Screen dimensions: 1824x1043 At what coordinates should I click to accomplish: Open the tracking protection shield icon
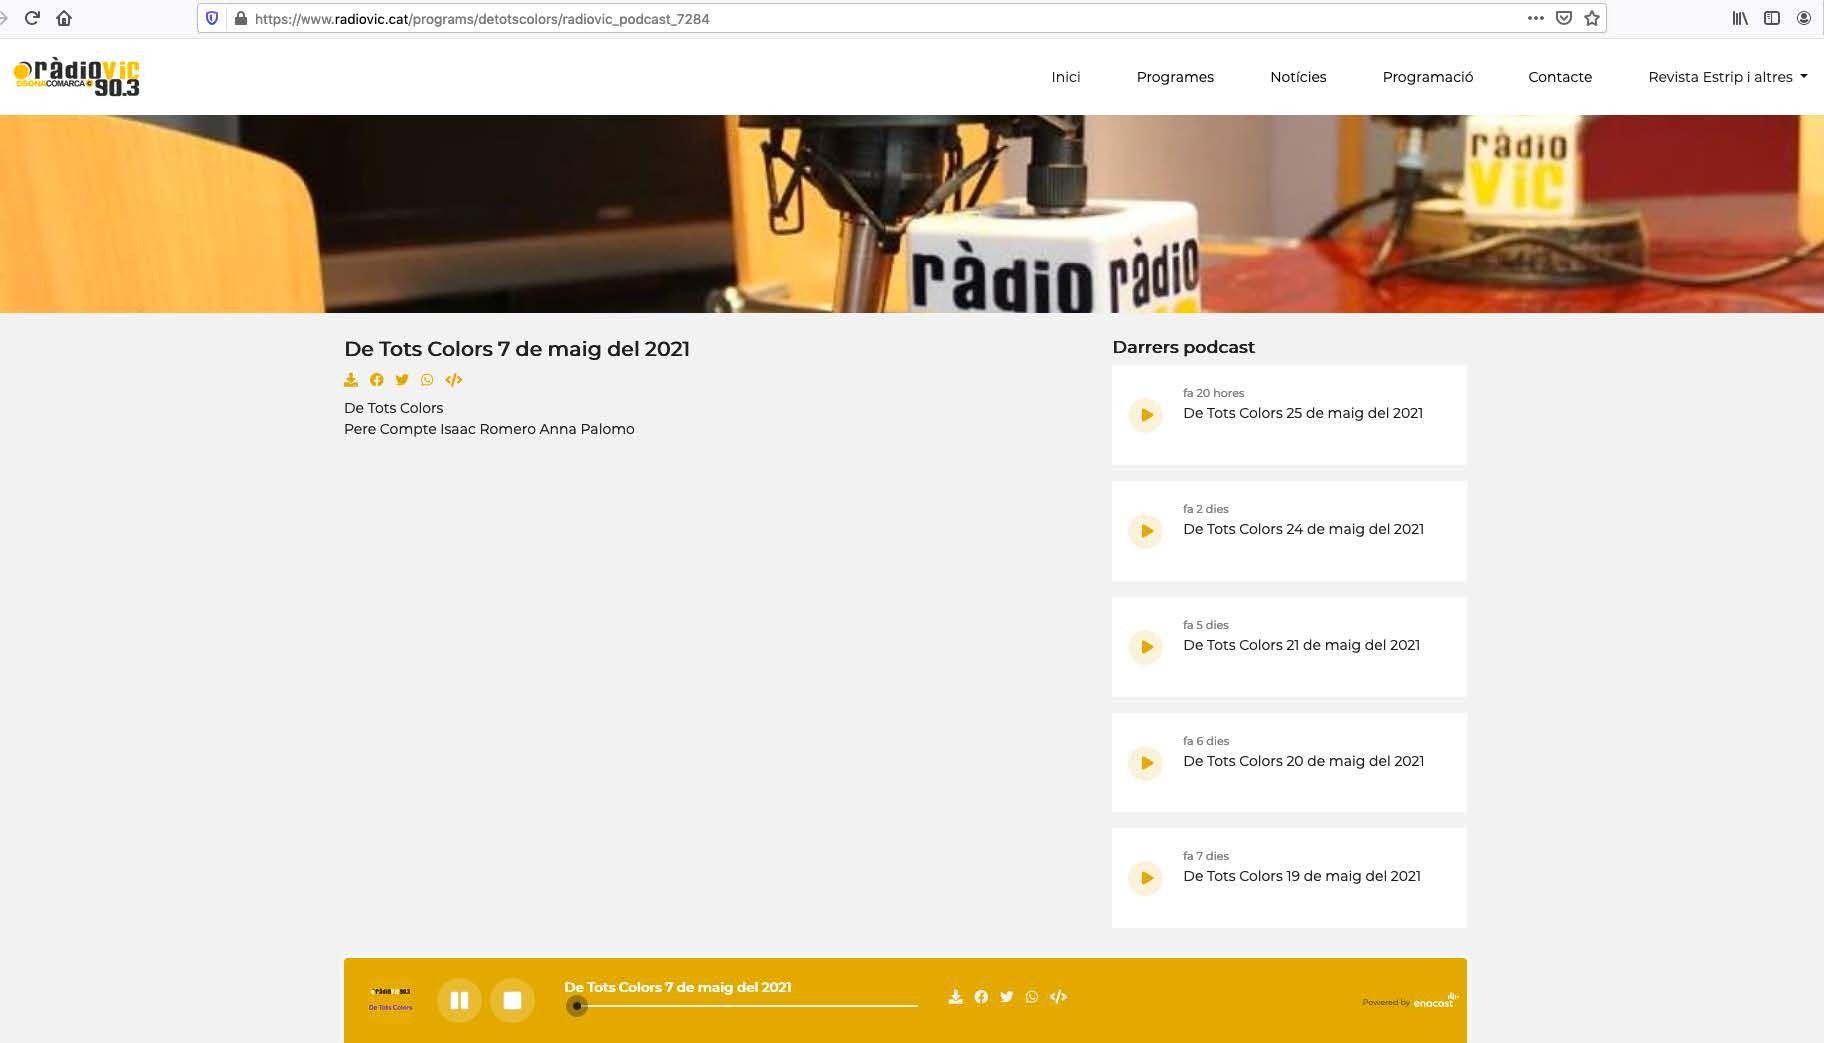pyautogui.click(x=212, y=18)
